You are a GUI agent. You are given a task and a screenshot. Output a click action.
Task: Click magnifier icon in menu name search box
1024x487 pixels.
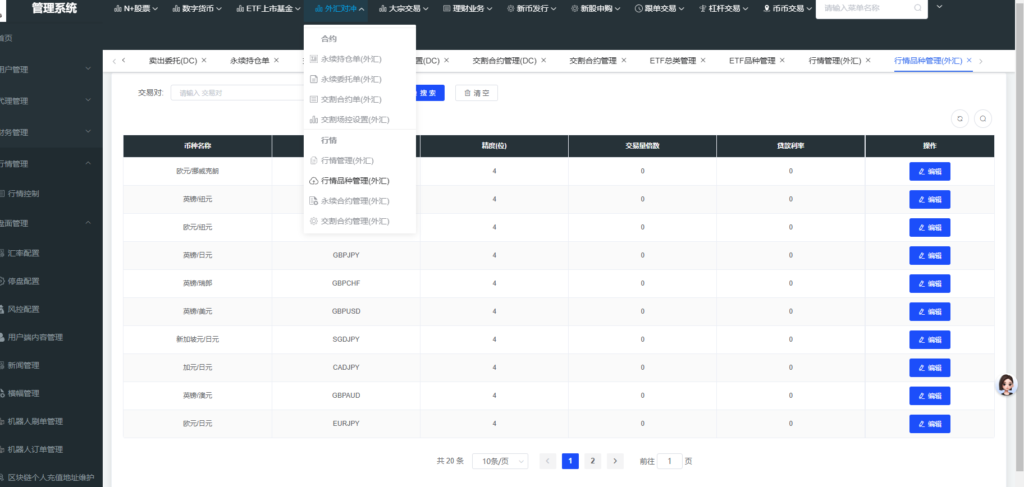point(917,8)
